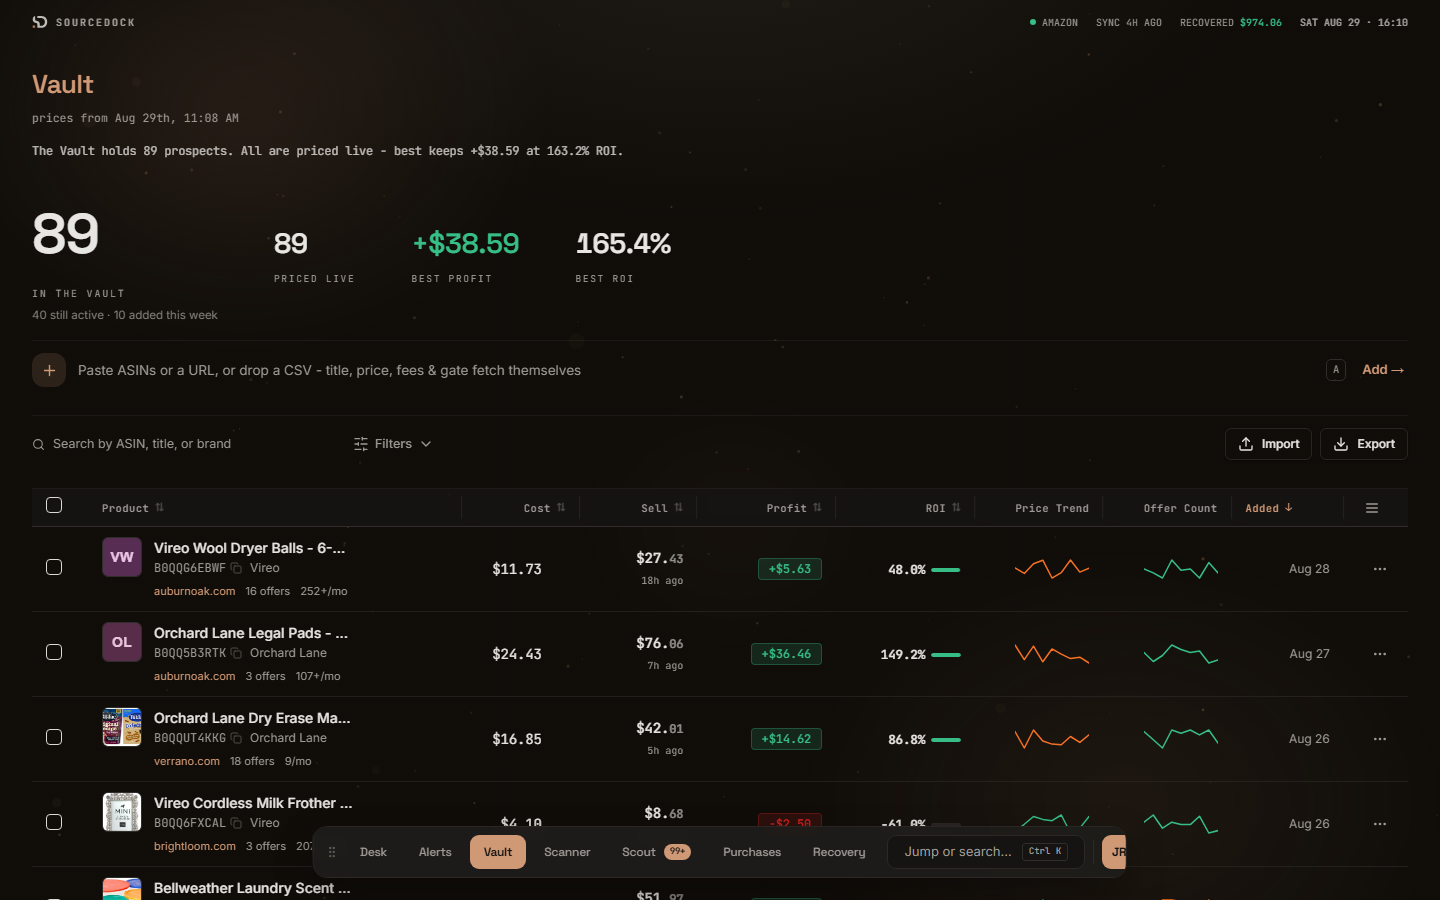Click the Amazon connection status indicator

pos(1054,22)
